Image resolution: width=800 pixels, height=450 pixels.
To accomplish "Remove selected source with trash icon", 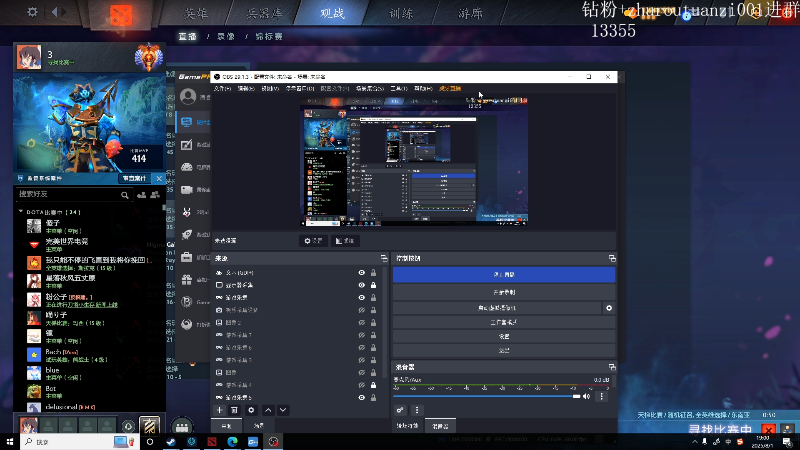I will [x=234, y=410].
